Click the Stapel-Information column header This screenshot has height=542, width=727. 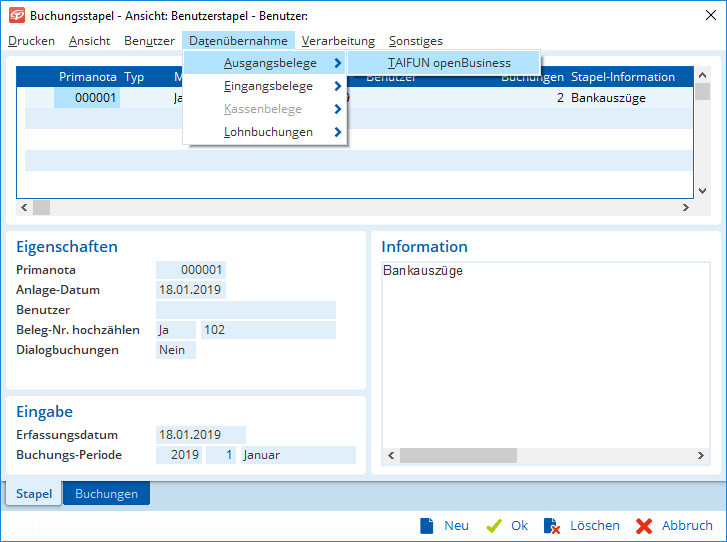[623, 77]
